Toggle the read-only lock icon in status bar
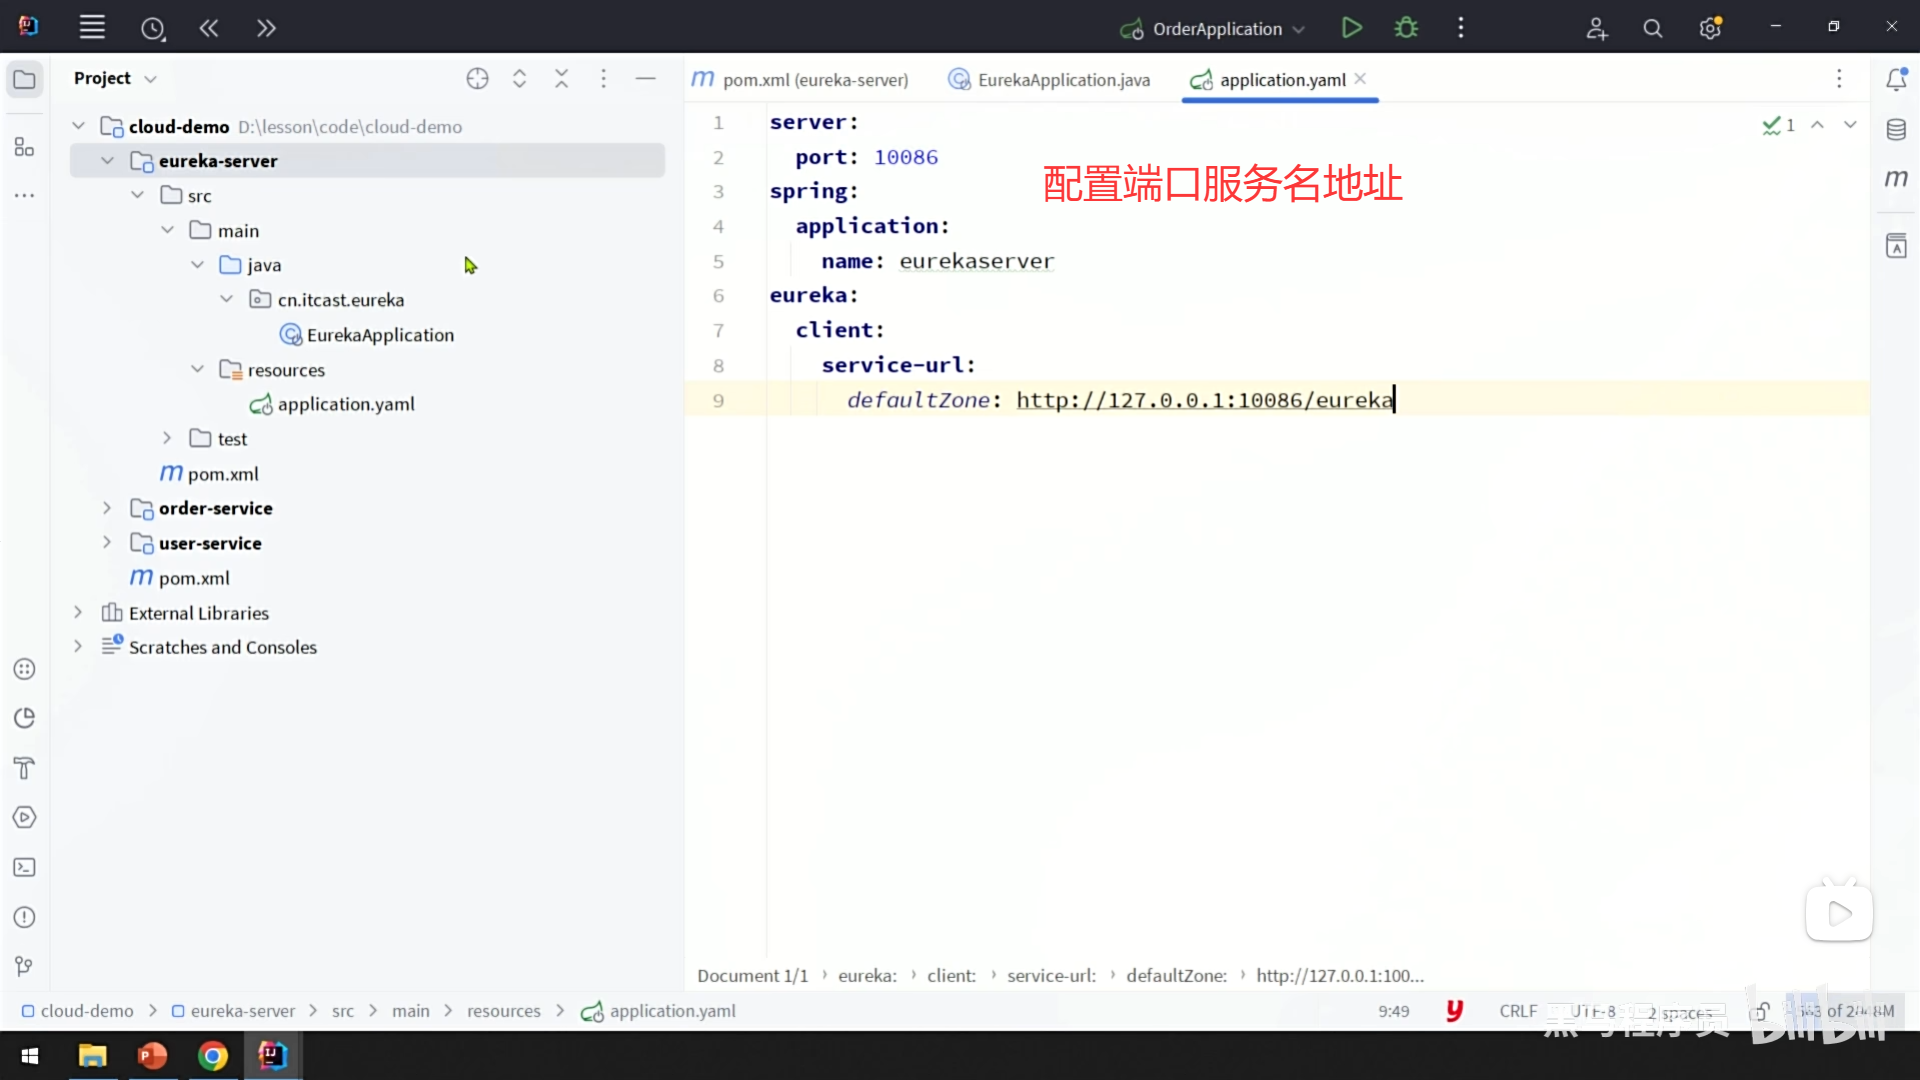 point(1761,1011)
